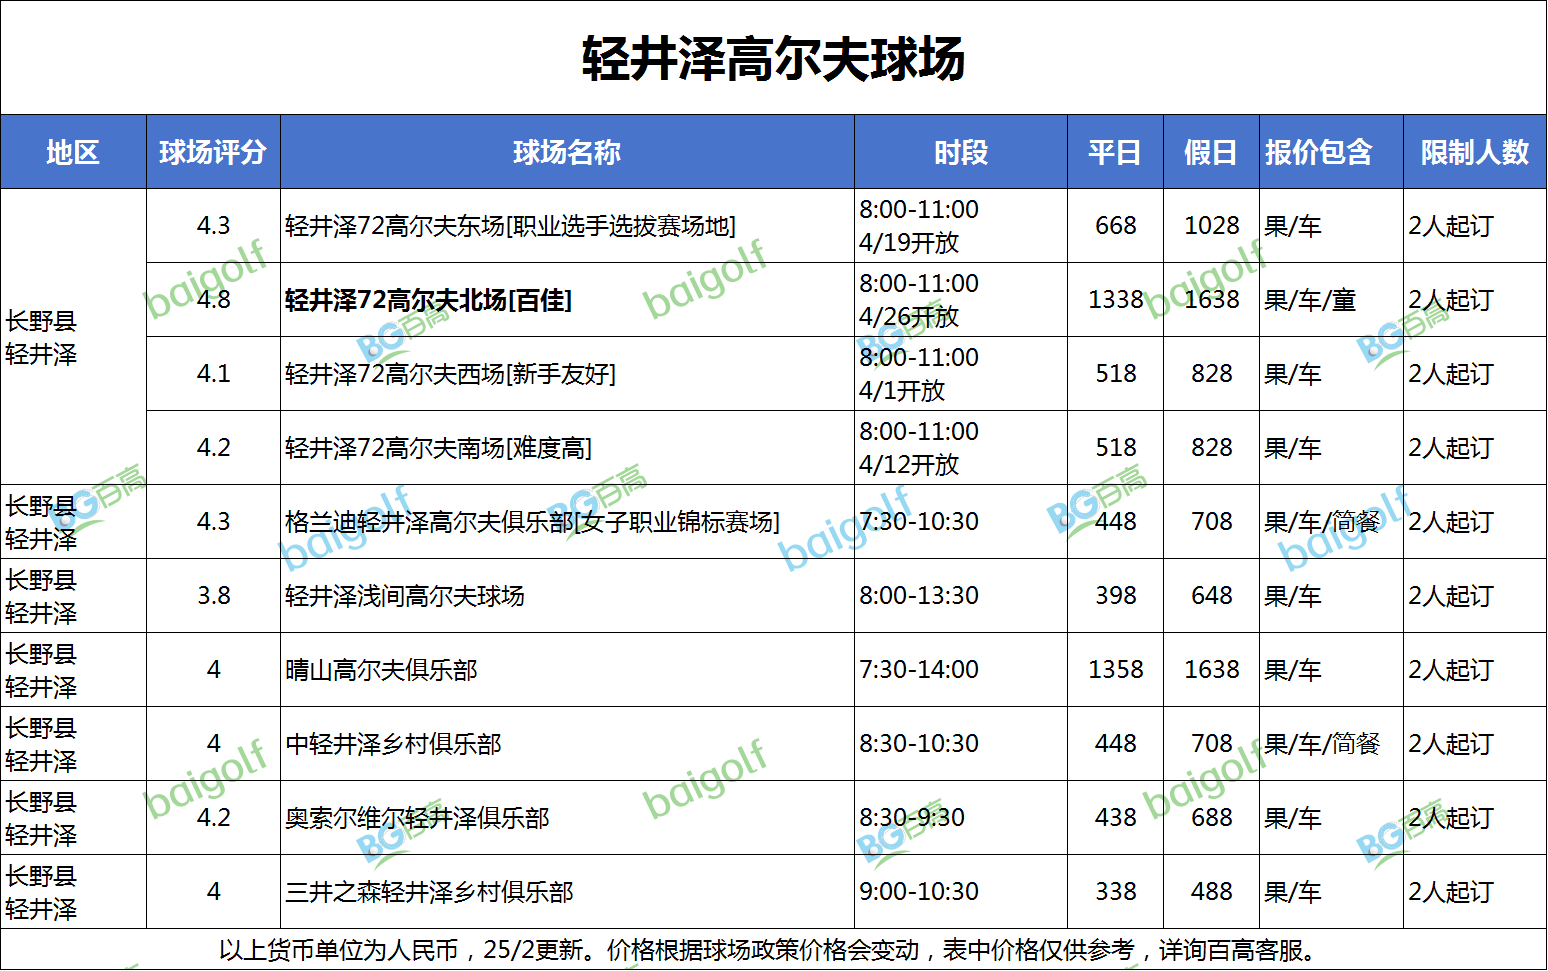
Task: Click the 球场名称 column header
Action: pyautogui.click(x=567, y=152)
